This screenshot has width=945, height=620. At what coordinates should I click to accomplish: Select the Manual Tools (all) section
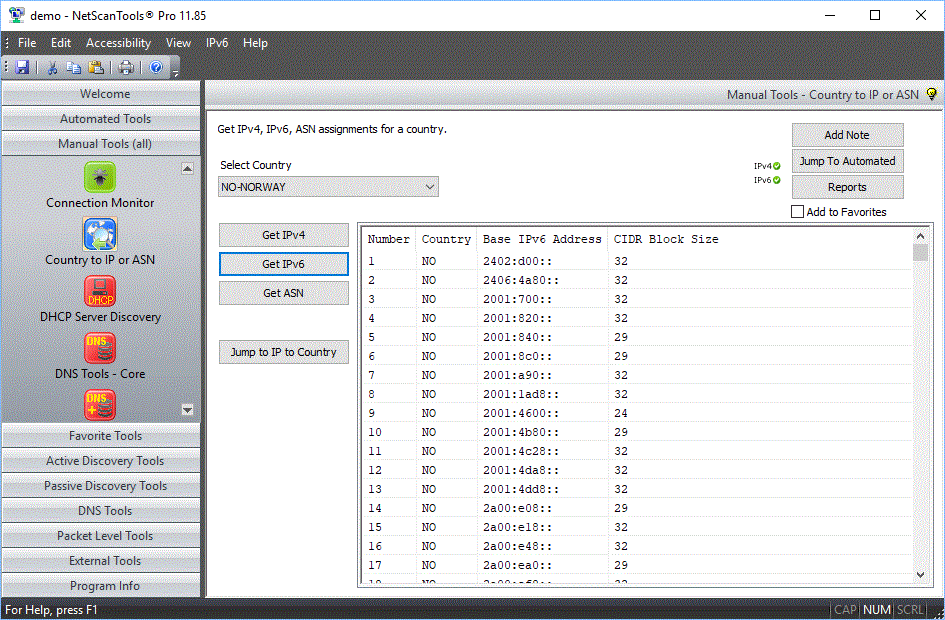(101, 143)
